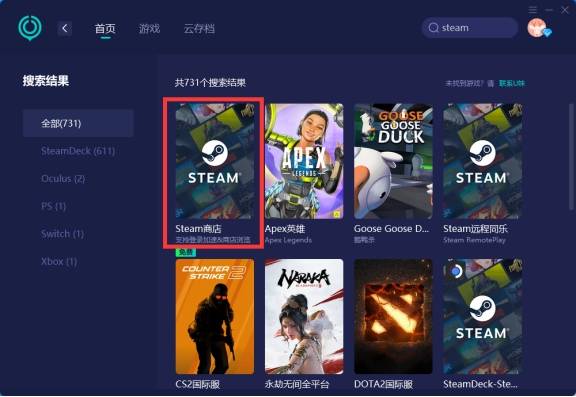The width and height of the screenshot is (576, 397).
Task: Open the CS2国际服 cover thumbnail
Action: click(215, 317)
